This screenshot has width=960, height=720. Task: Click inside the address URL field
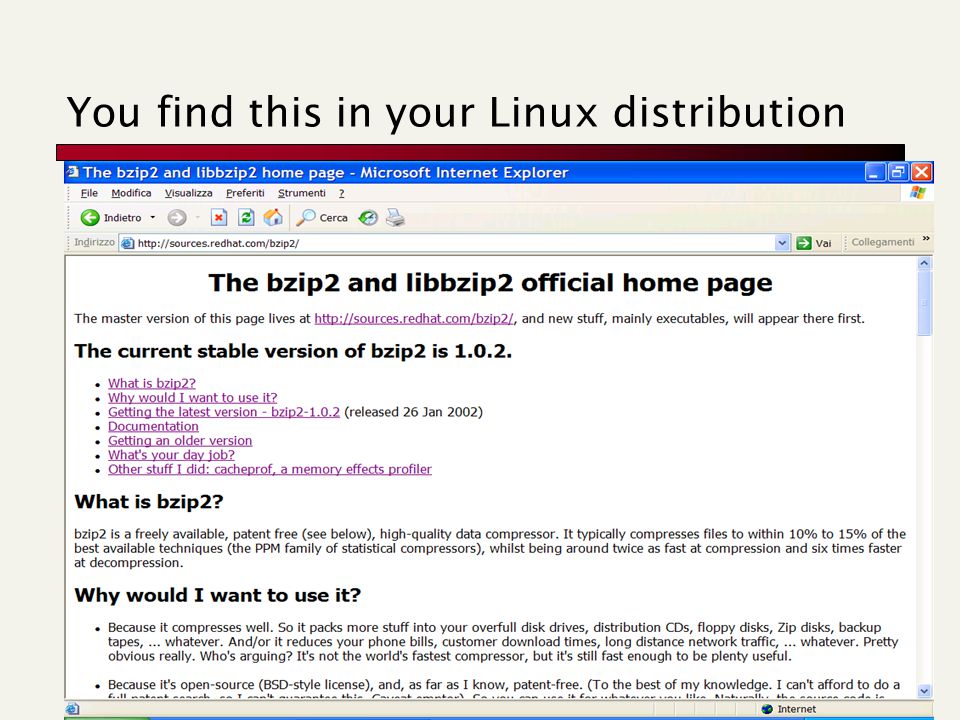[453, 243]
